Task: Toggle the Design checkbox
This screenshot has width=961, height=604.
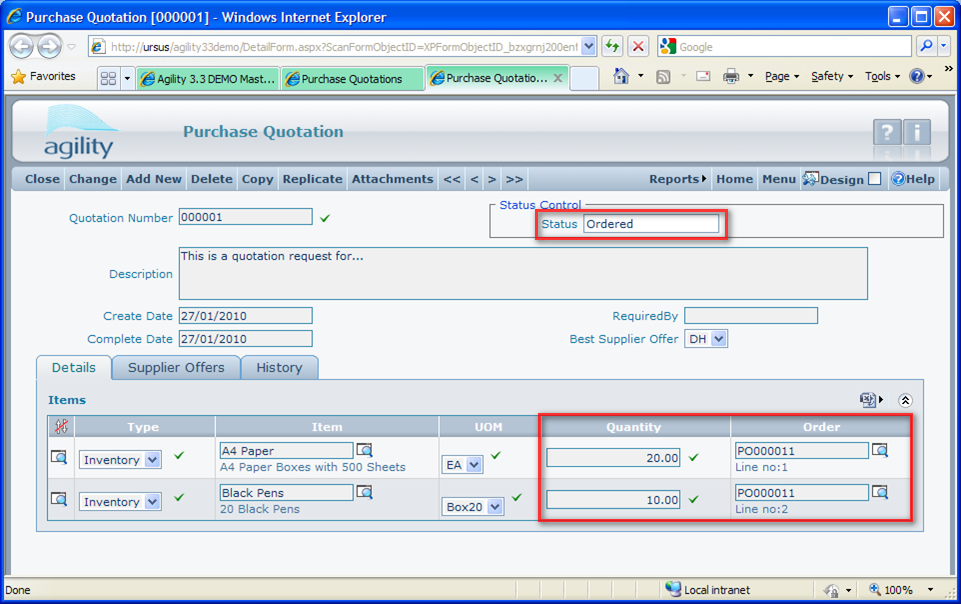Action: coord(875,179)
